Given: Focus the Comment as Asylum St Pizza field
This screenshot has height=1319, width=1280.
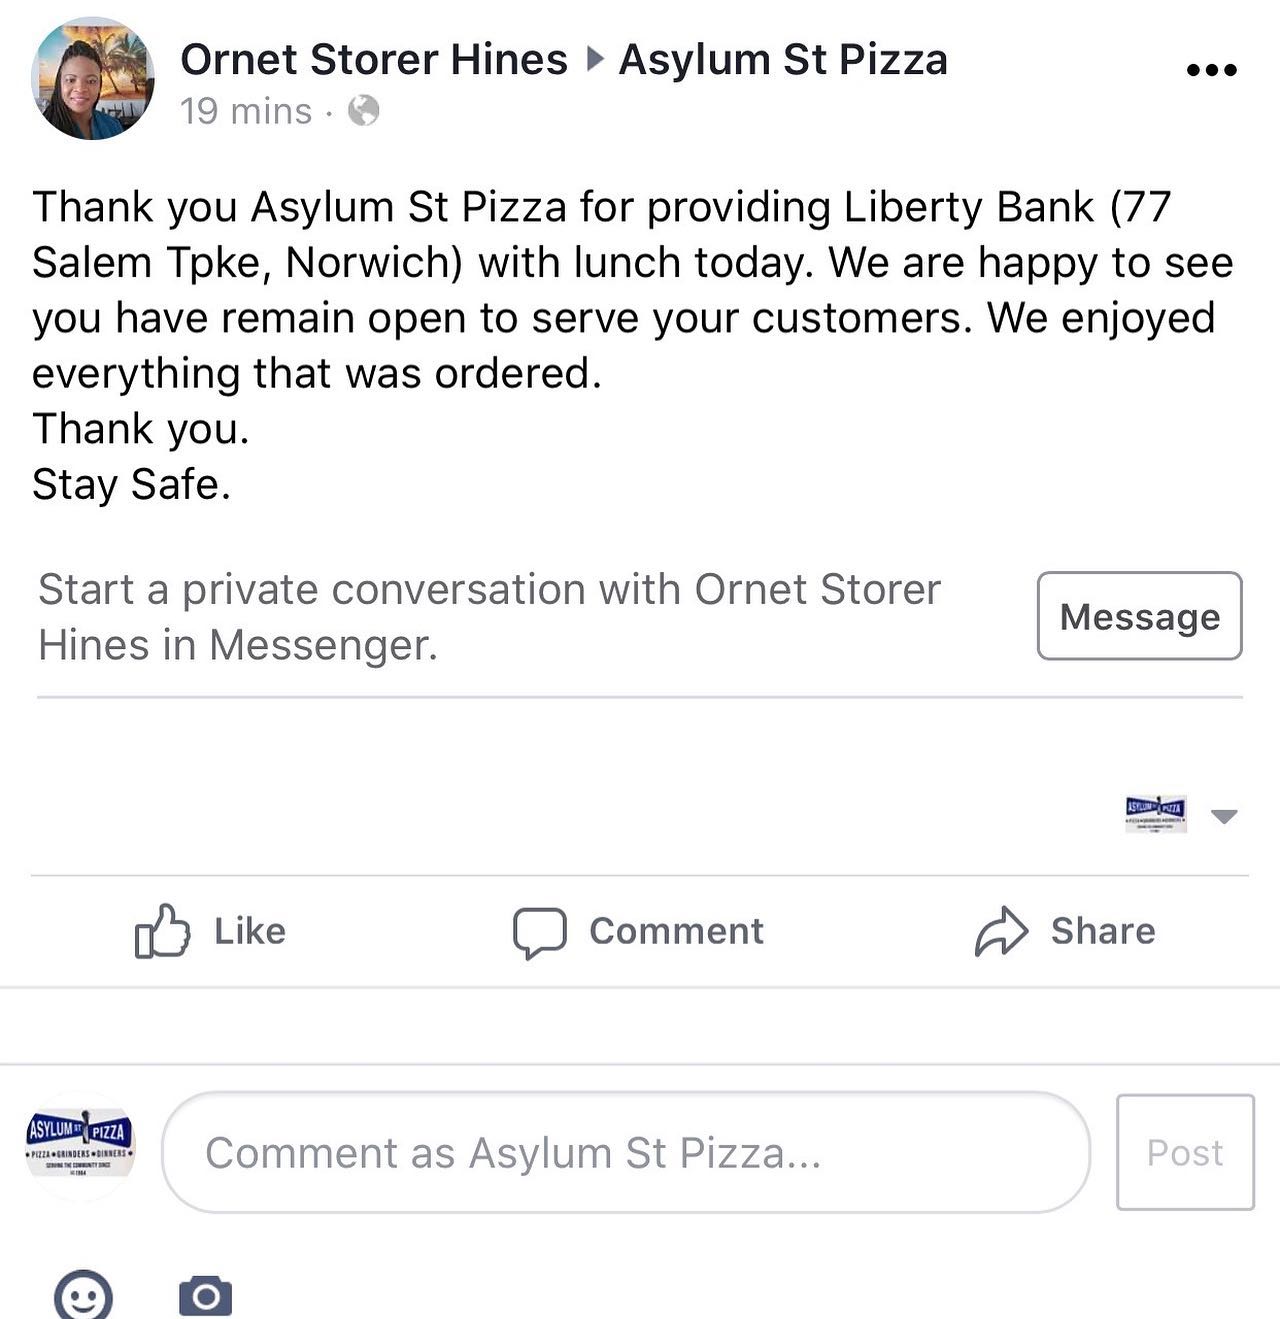Looking at the screenshot, I should point(625,1153).
